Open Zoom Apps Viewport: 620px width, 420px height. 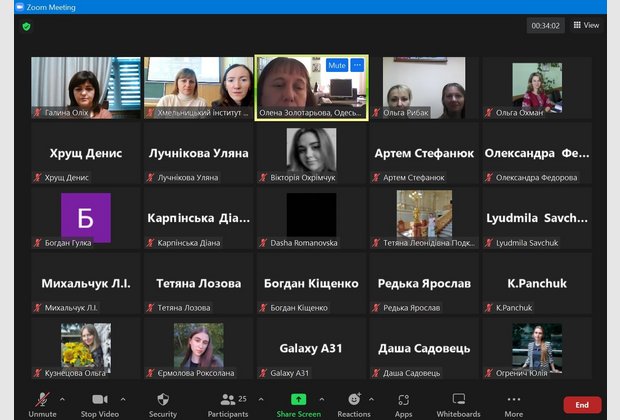403,405
